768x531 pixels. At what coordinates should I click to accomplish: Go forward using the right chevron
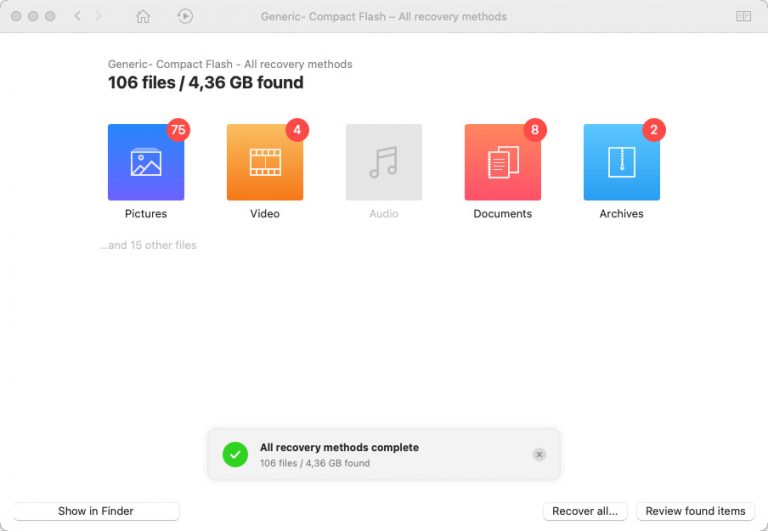(98, 17)
